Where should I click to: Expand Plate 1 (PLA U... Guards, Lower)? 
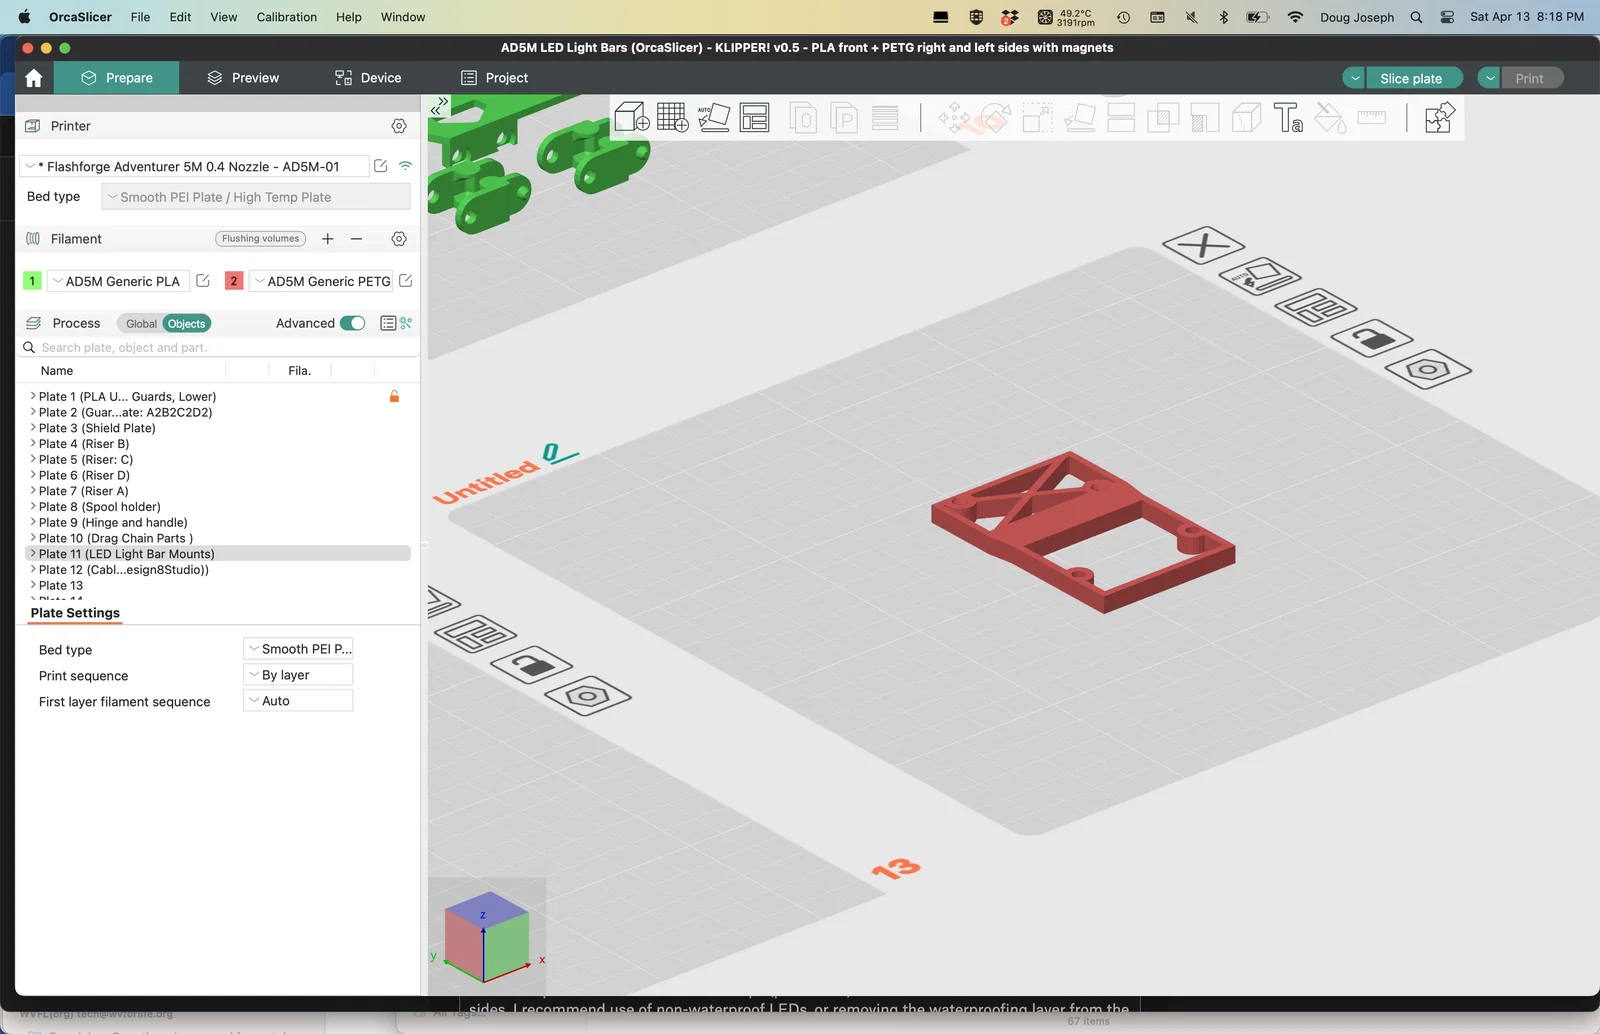tap(33, 396)
